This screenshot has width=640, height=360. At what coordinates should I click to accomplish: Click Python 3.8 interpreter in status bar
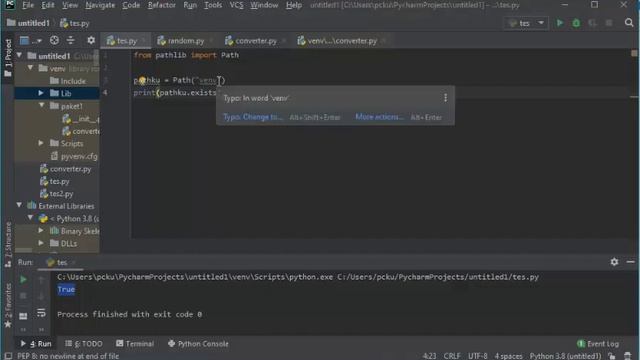pyautogui.click(x=565, y=356)
